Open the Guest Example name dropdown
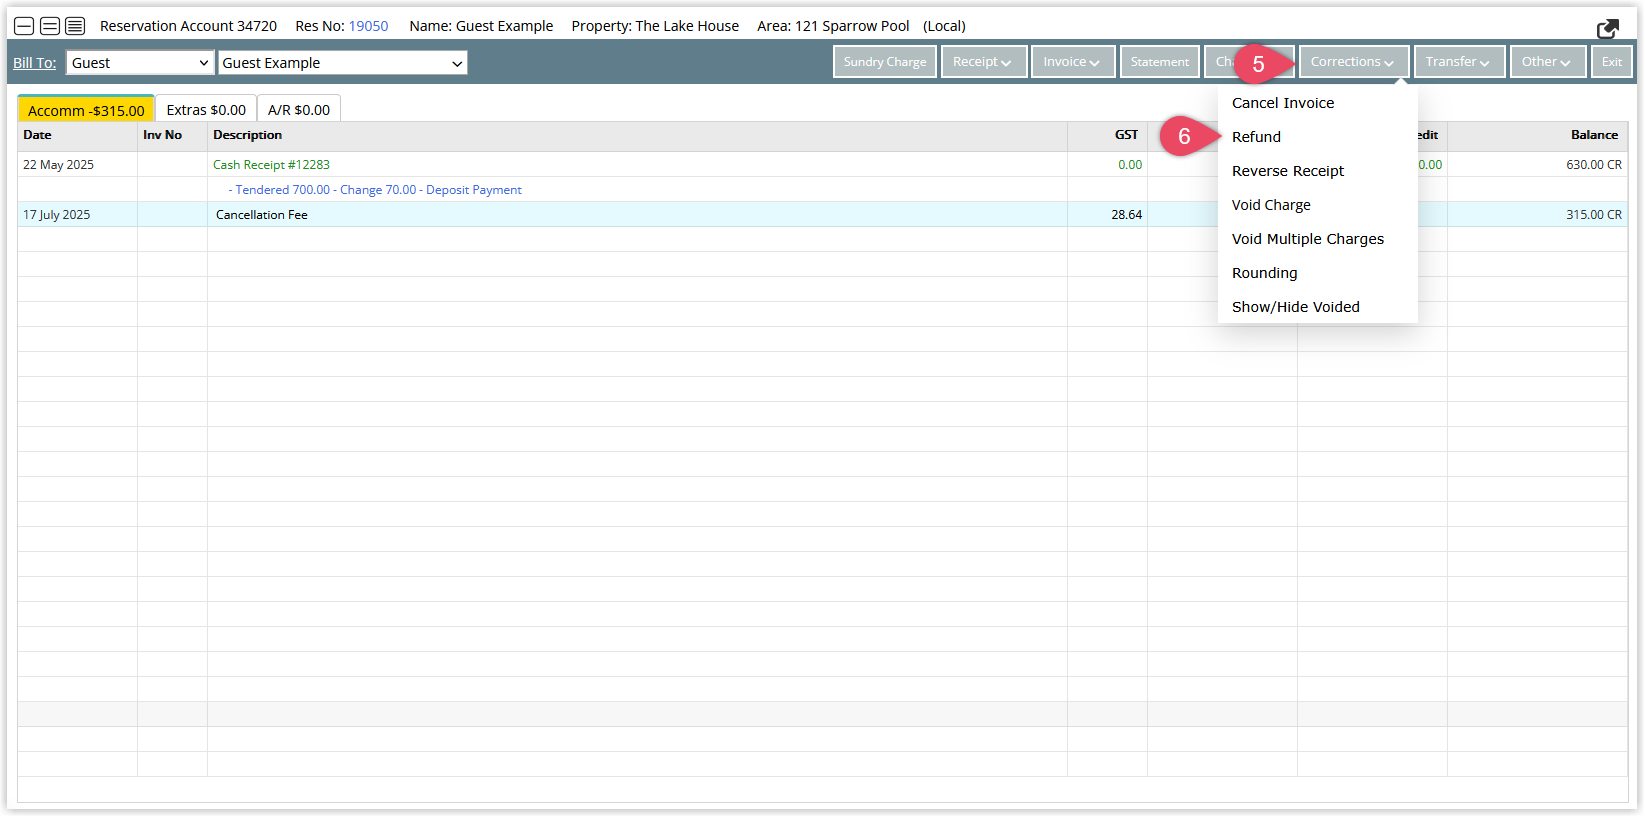 tap(342, 63)
